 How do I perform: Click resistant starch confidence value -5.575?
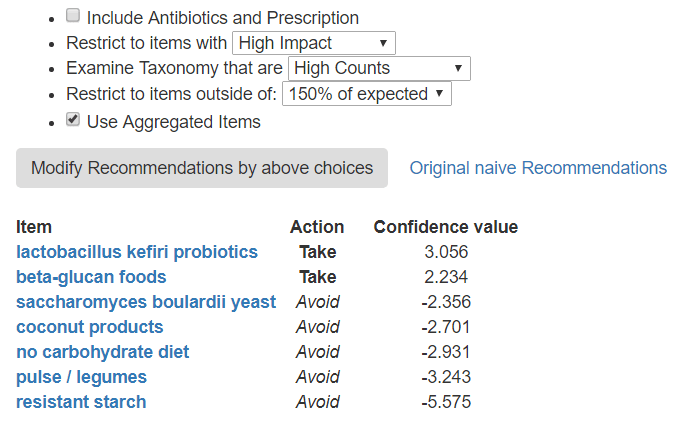(x=446, y=402)
